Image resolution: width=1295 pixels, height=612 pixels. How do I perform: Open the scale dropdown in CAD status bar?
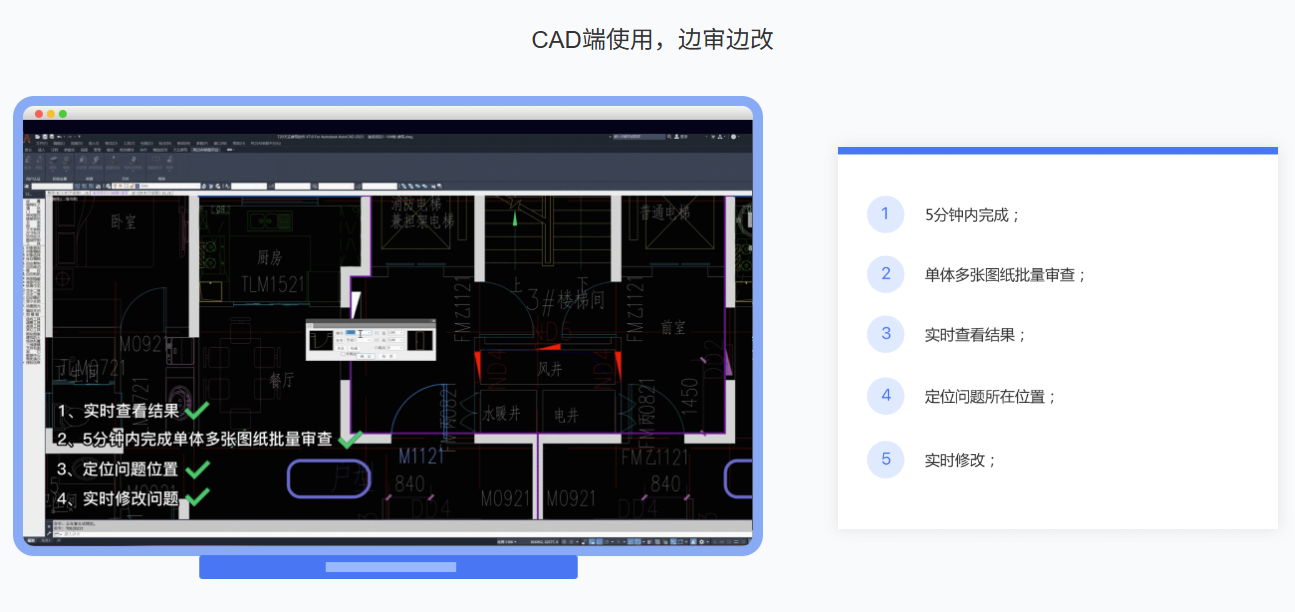click(507, 541)
